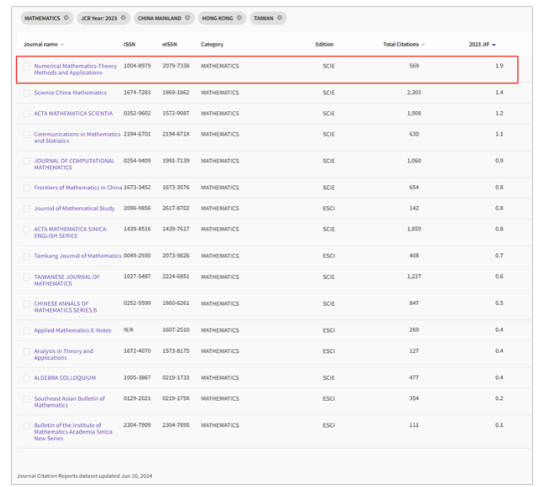Remove the TAIWAN filter chip
The image size is (537, 487).
click(x=279, y=18)
